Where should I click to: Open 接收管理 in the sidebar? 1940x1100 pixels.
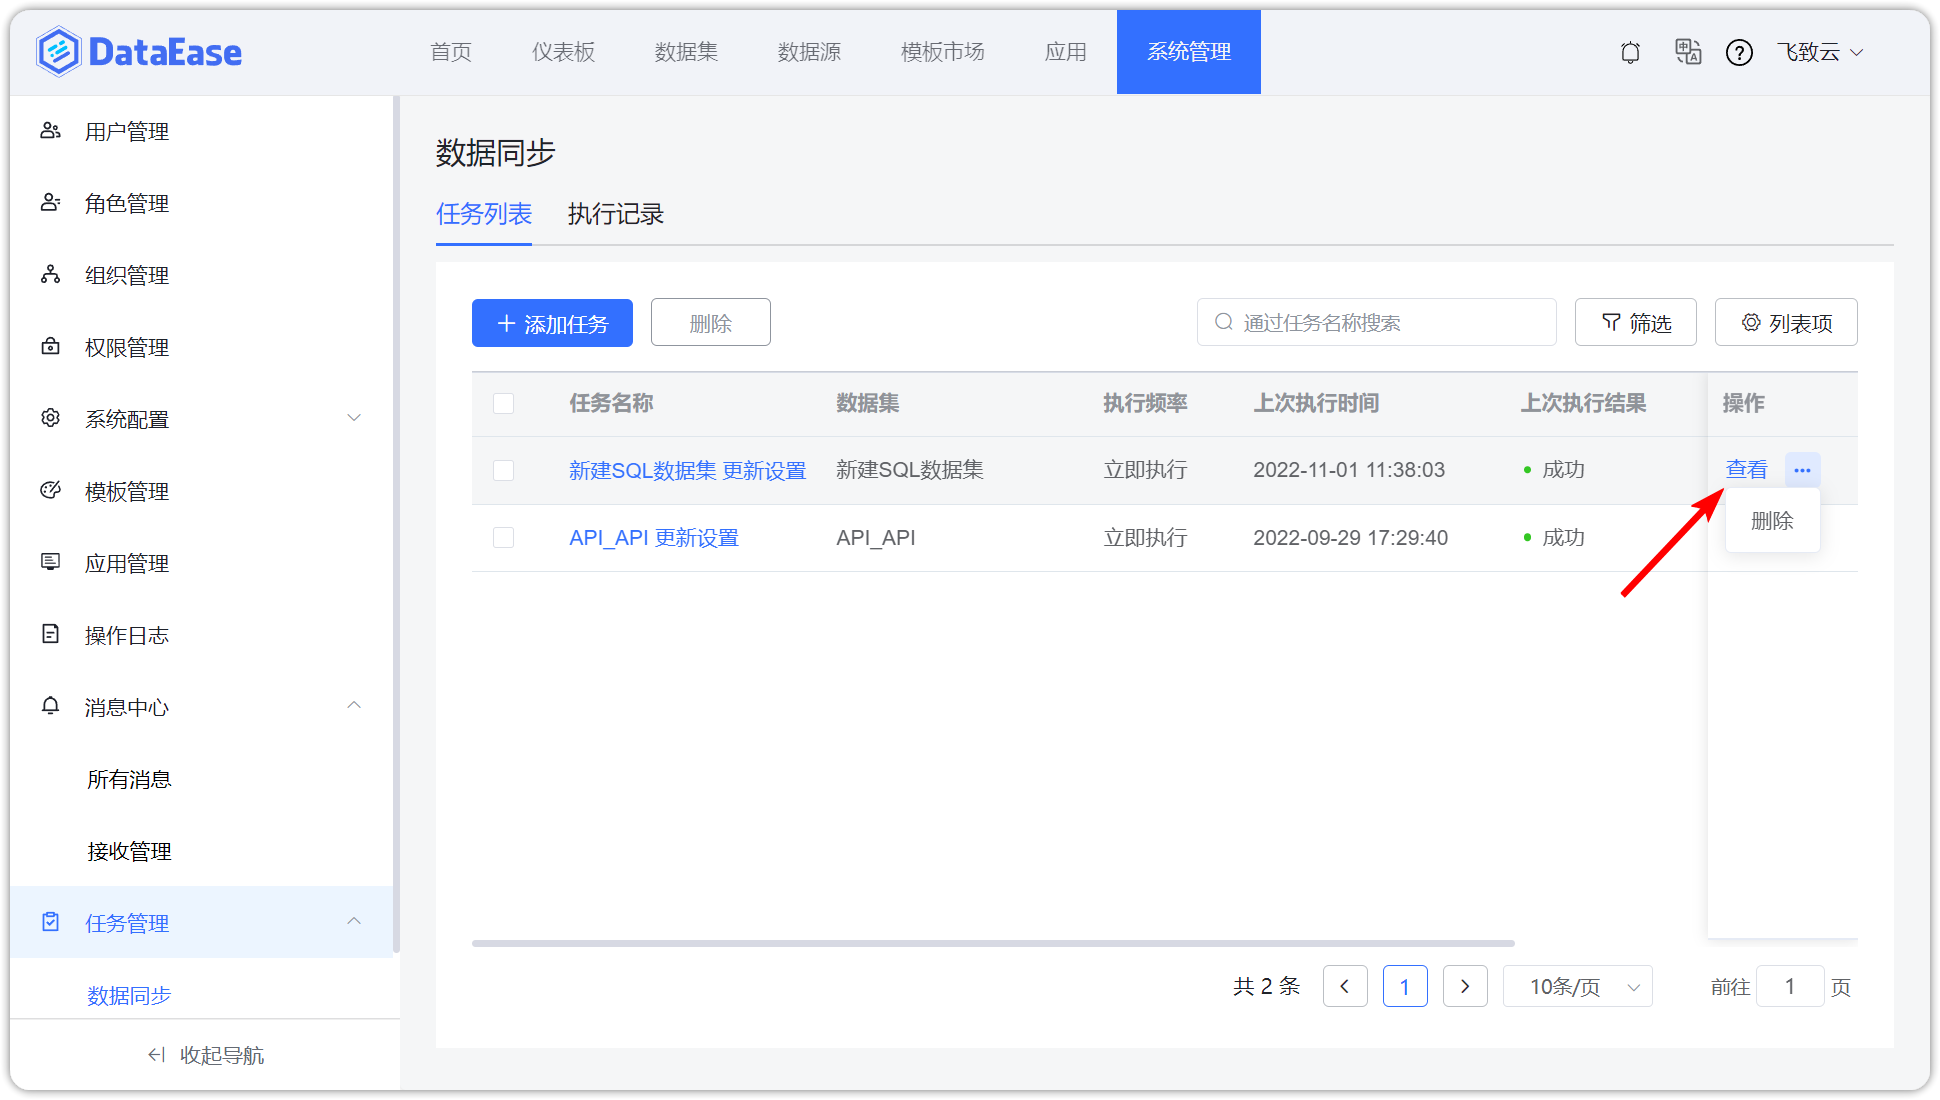(129, 851)
